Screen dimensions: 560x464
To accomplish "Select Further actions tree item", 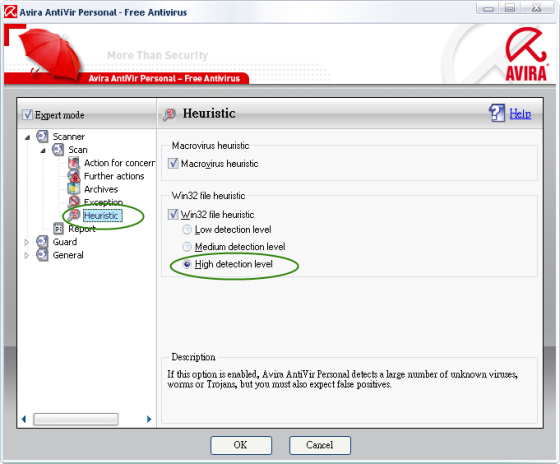I will (x=114, y=176).
